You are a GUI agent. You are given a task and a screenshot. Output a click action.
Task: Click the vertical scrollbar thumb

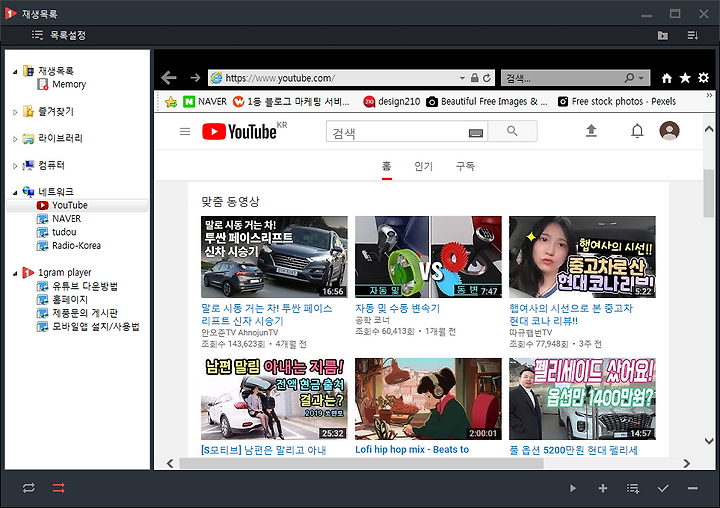(709, 193)
